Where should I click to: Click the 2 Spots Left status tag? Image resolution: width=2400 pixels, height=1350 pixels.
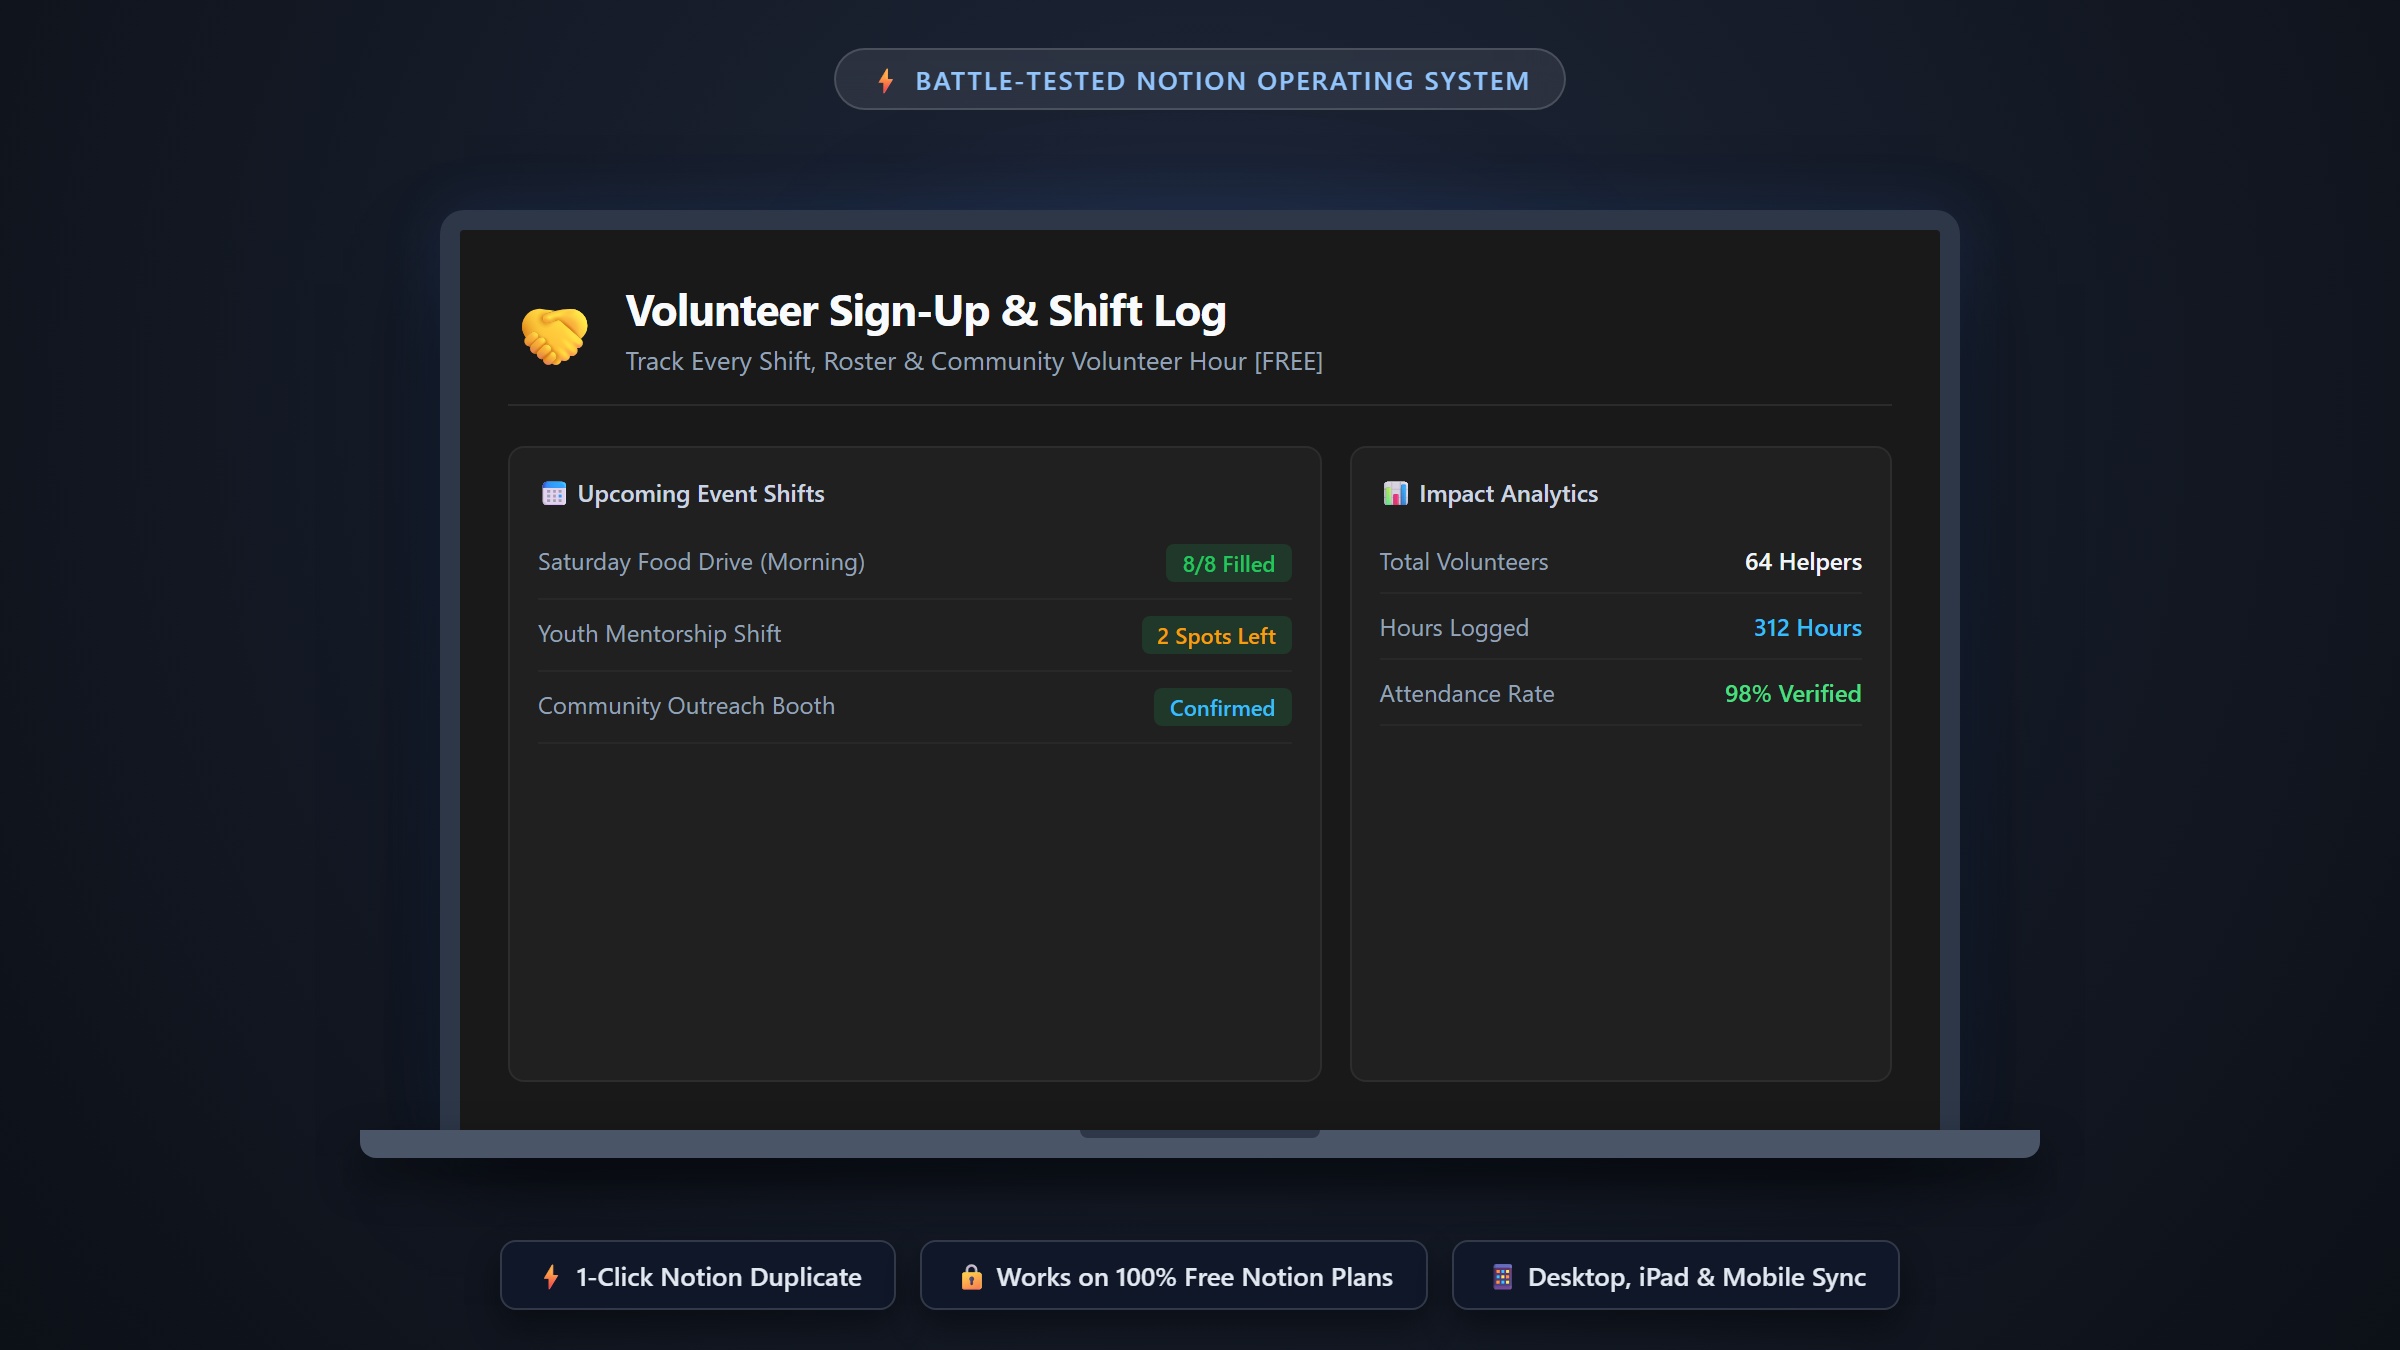pos(1216,635)
